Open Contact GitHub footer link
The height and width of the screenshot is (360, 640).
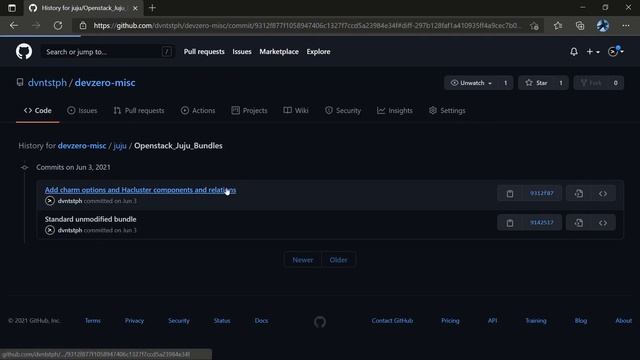392,321
